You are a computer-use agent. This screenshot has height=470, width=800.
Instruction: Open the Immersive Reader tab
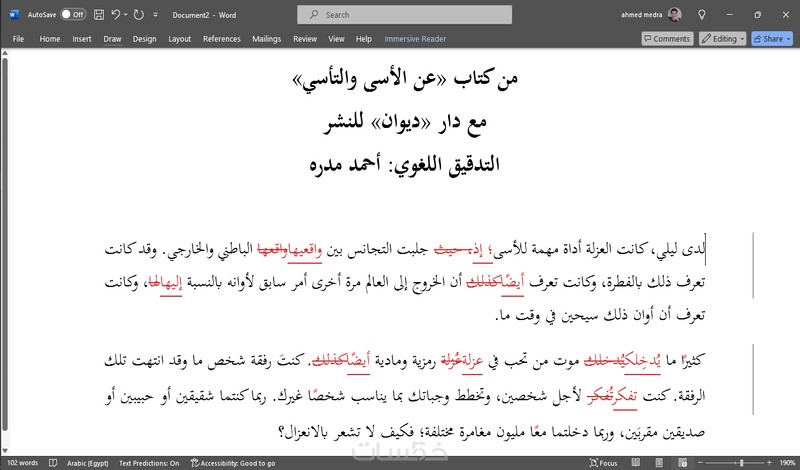(x=415, y=39)
